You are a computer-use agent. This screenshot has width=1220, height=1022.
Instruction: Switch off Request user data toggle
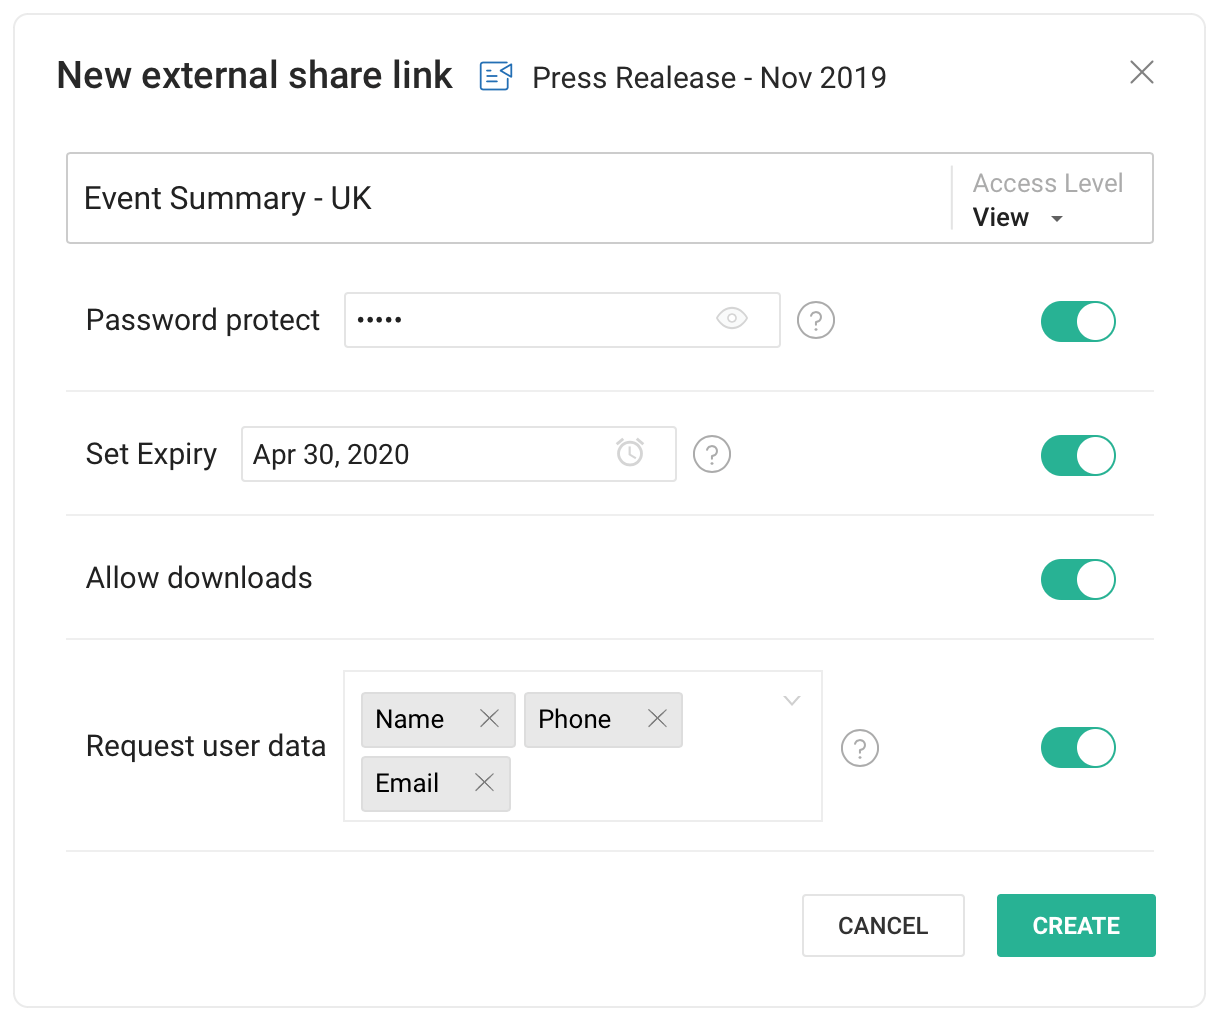[1078, 748]
